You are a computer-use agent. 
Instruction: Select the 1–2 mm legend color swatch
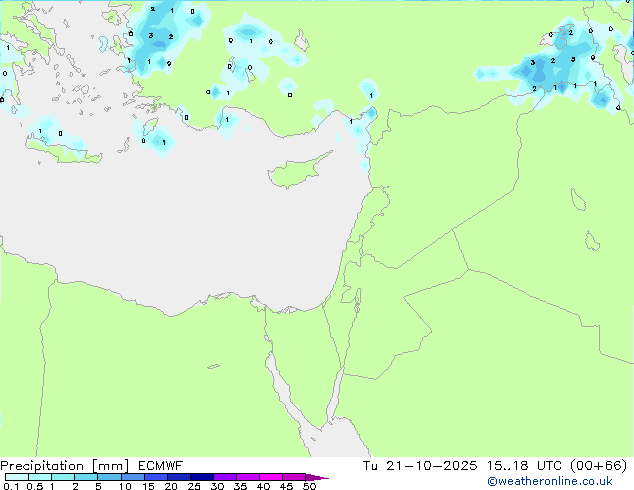[x=63, y=477]
